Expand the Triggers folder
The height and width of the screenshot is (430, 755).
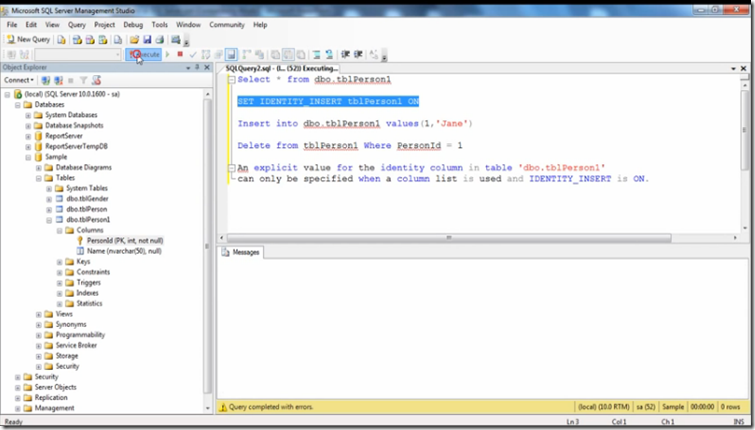(59, 283)
